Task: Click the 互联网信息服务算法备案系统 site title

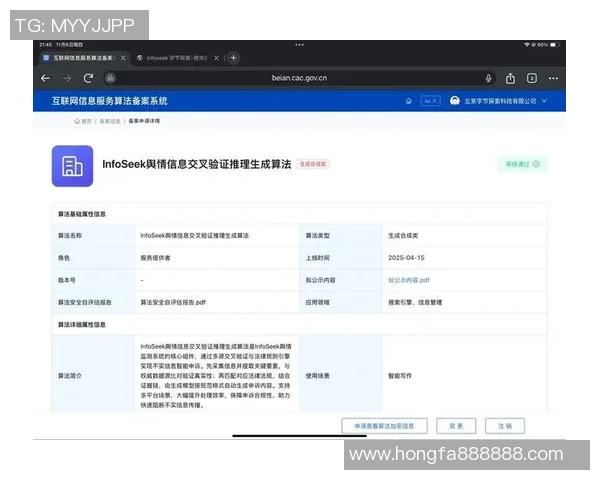Action: point(109,101)
